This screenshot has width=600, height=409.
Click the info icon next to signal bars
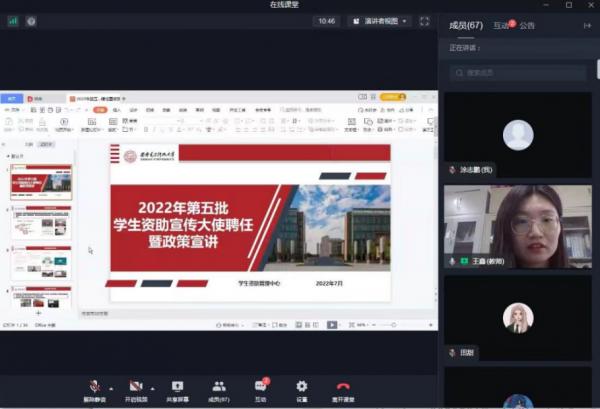pyautogui.click(x=31, y=21)
